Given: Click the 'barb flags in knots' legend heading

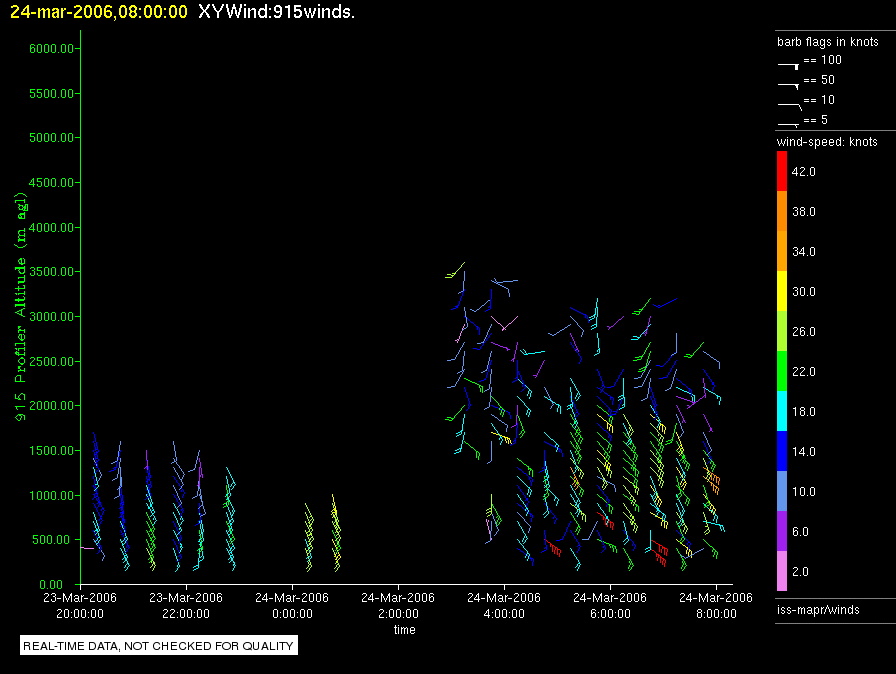Looking at the screenshot, I should point(827,42).
